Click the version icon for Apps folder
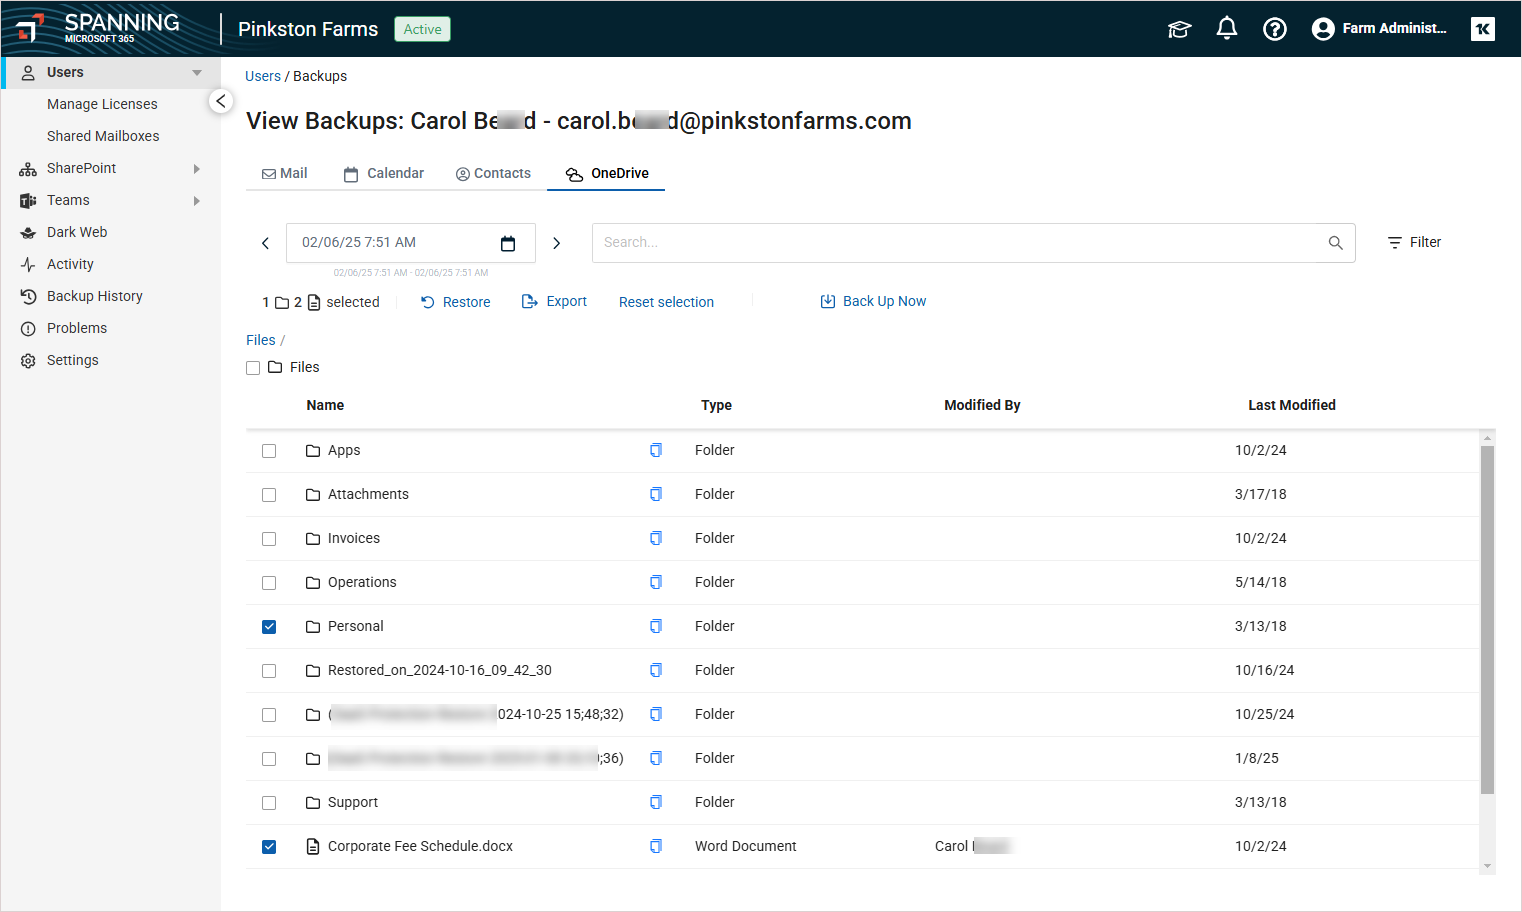The width and height of the screenshot is (1522, 912). 656,450
